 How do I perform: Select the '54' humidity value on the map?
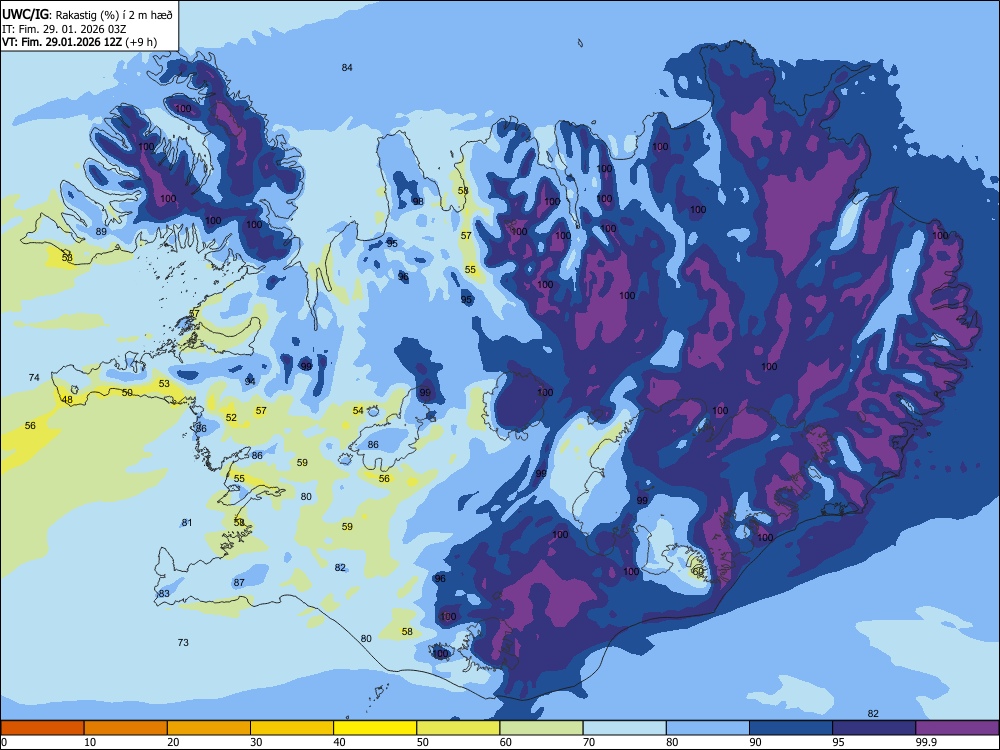pyautogui.click(x=358, y=411)
